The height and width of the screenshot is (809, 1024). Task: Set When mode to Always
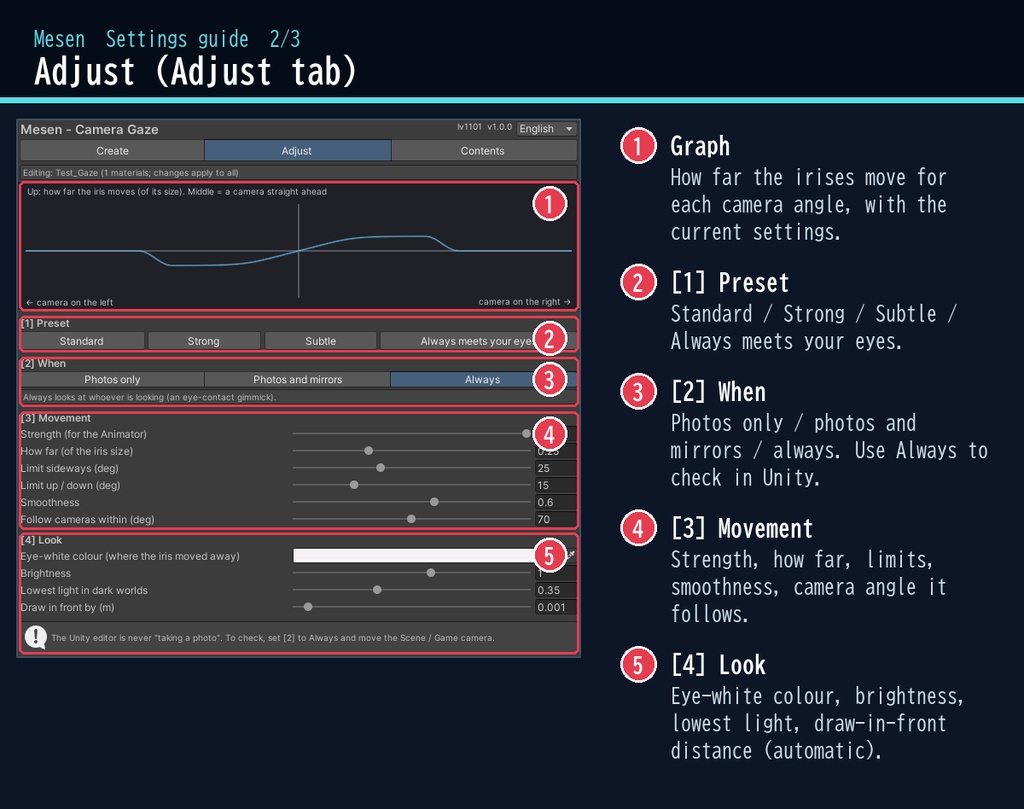483,379
